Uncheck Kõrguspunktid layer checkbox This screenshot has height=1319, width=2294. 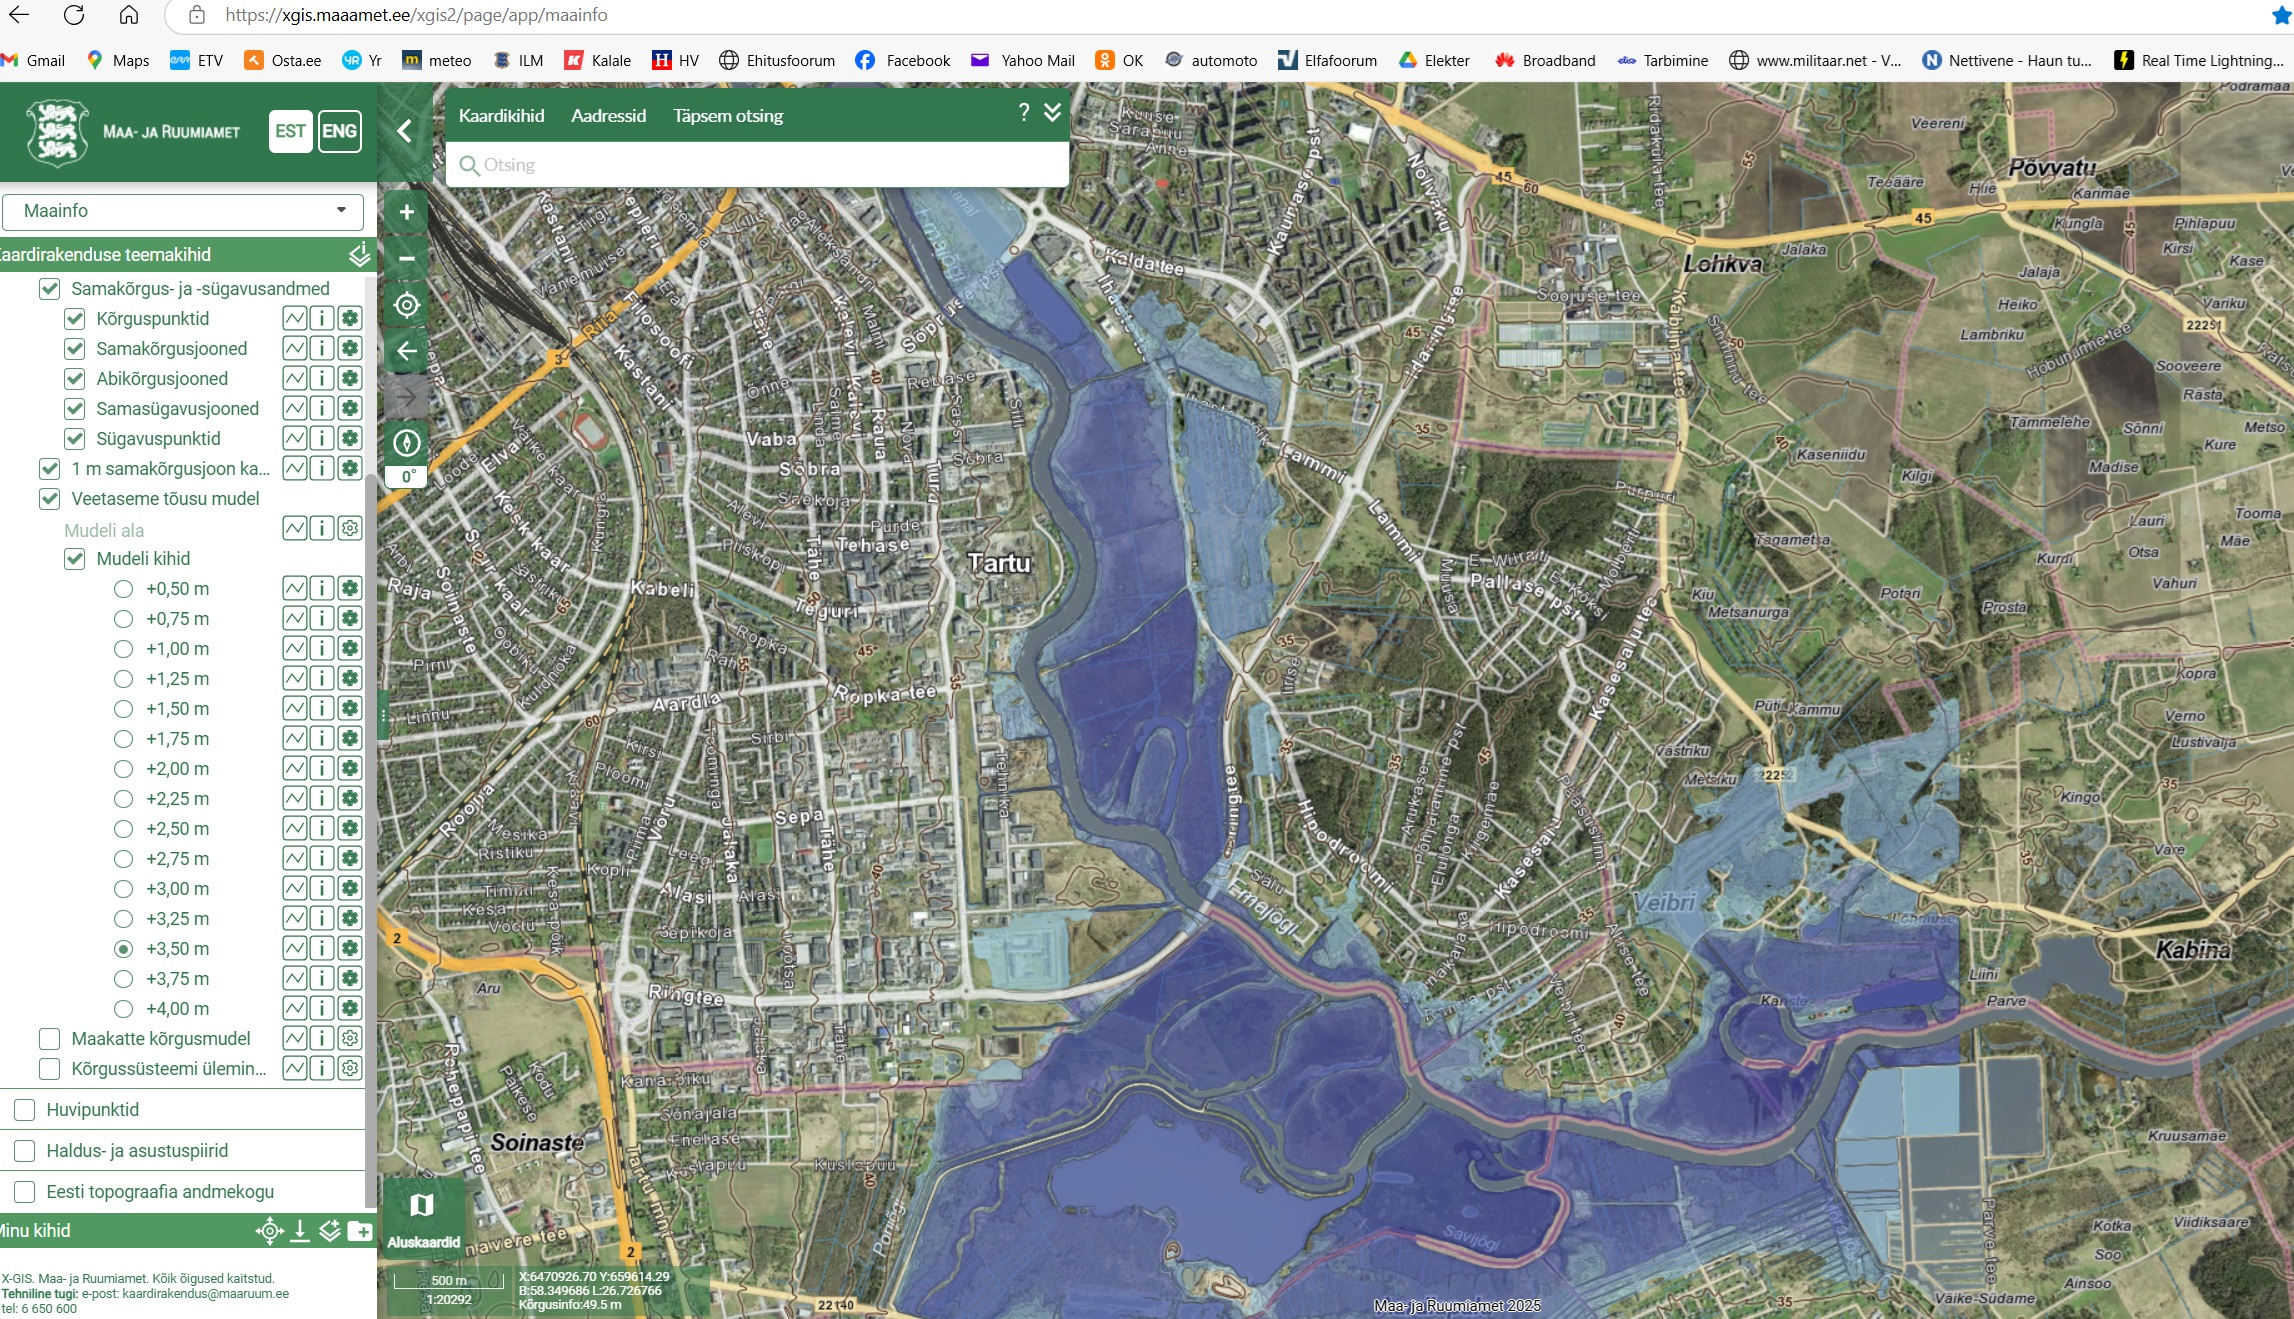click(x=74, y=319)
